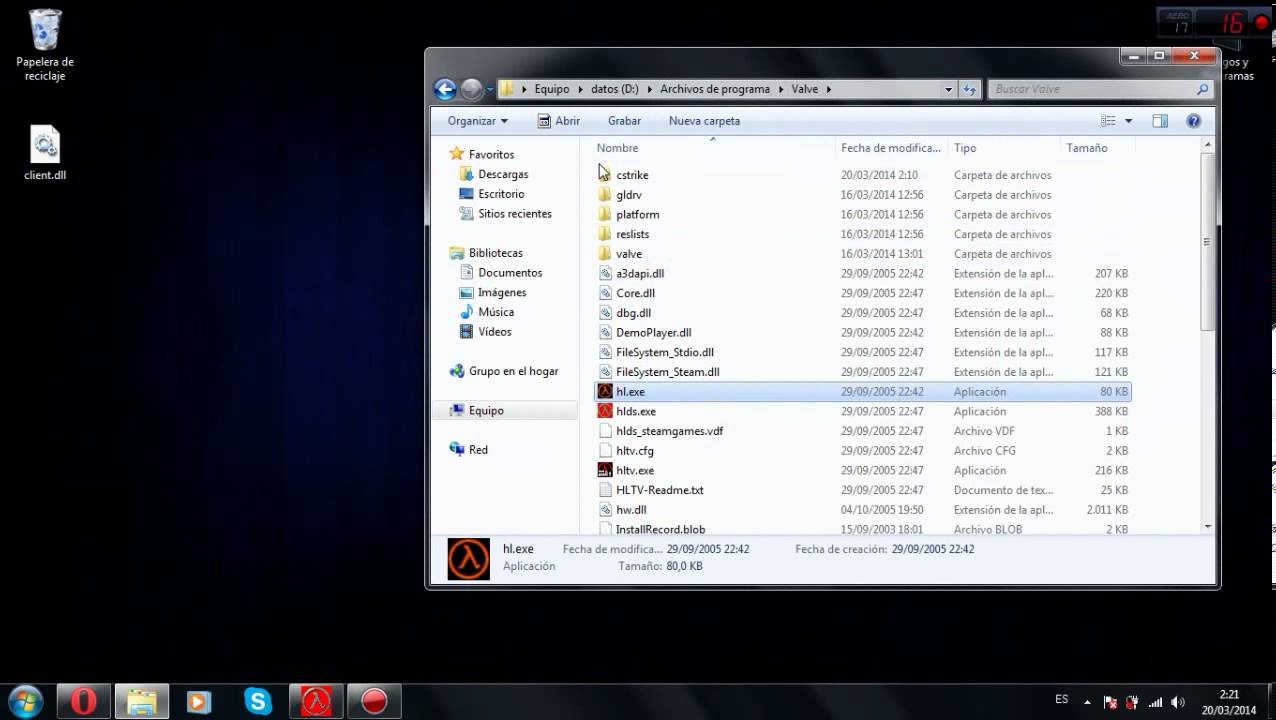Toggle the preview pane button
The height and width of the screenshot is (720, 1276).
1160,121
